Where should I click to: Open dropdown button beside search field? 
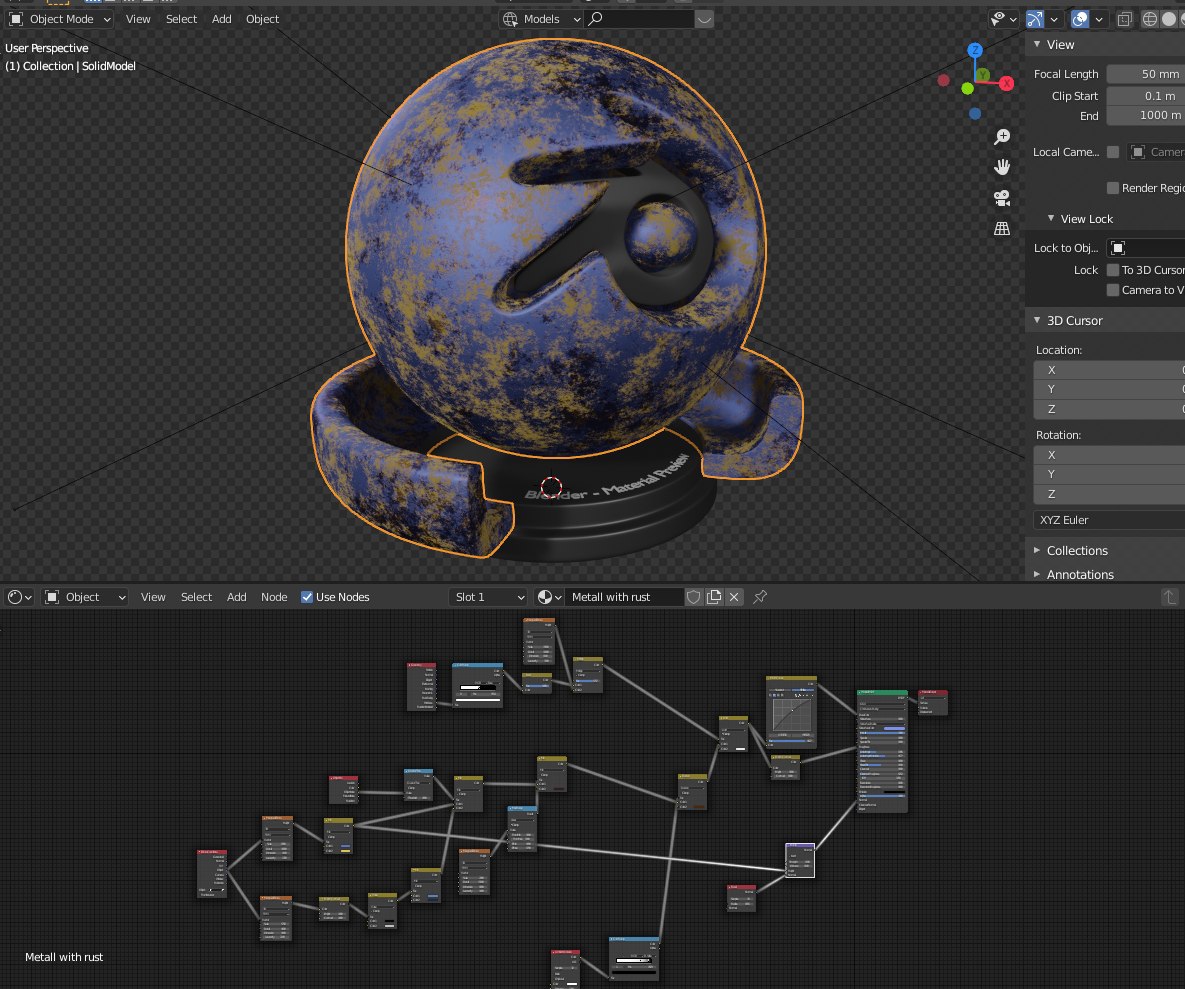pyautogui.click(x=704, y=19)
